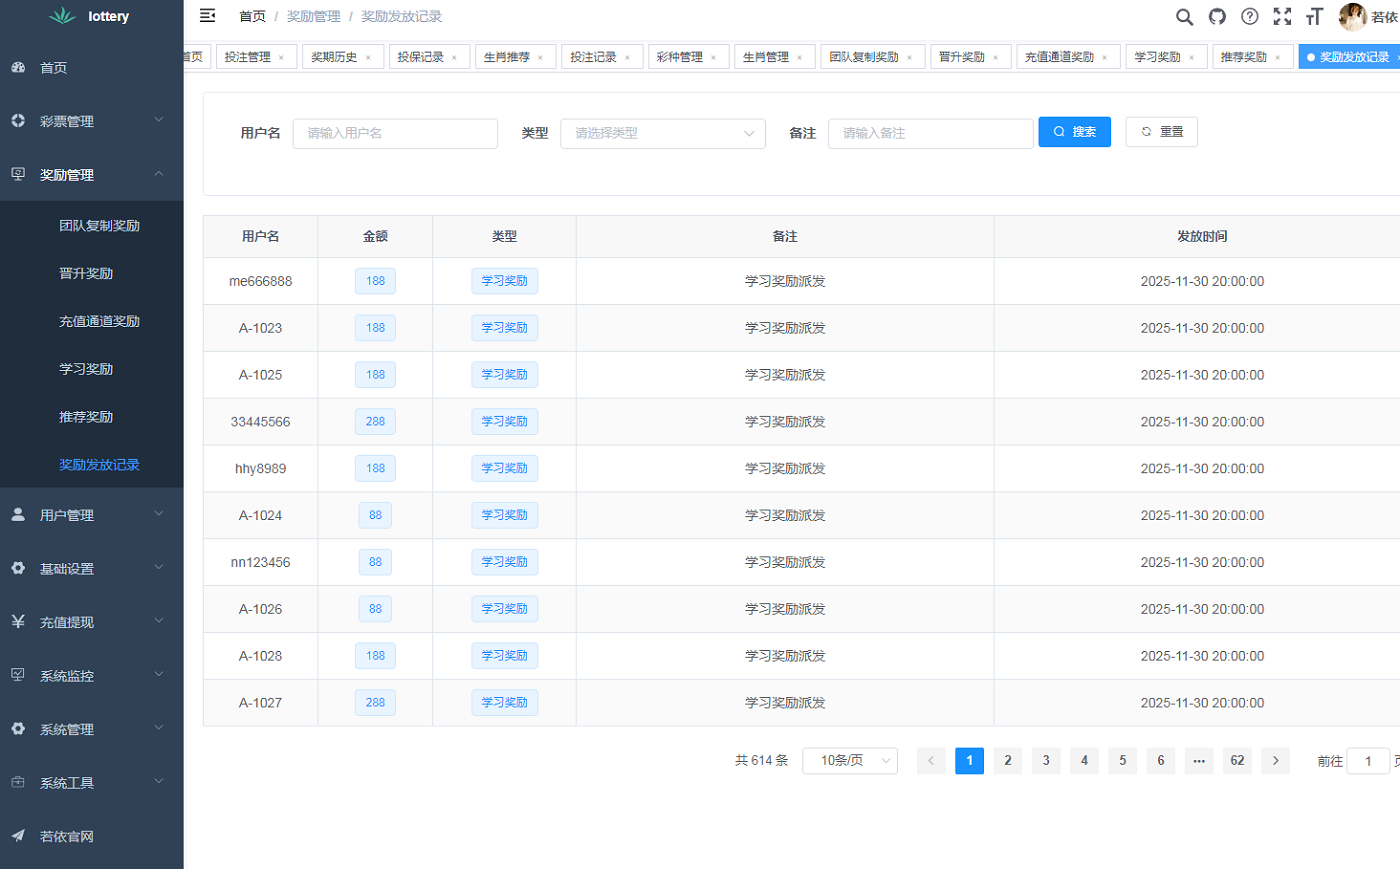The width and height of the screenshot is (1400, 869).
Task: Click the lottery leaf logo
Action: [x=64, y=16]
